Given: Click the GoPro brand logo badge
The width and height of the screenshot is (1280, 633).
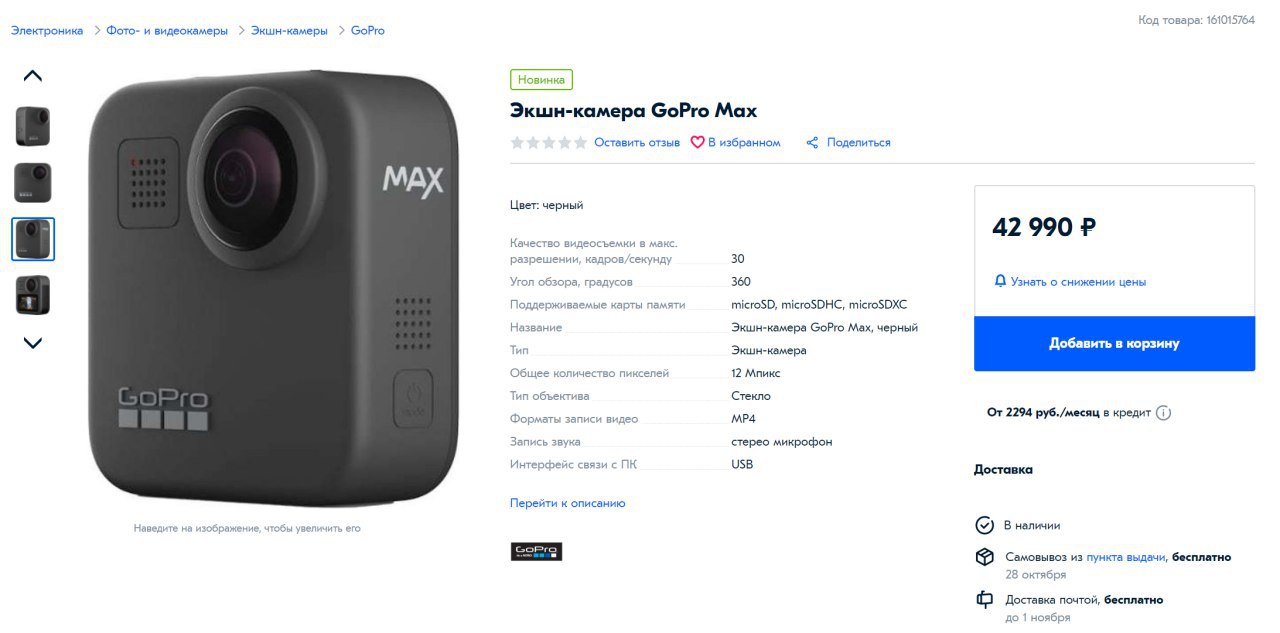Looking at the screenshot, I should (537, 551).
